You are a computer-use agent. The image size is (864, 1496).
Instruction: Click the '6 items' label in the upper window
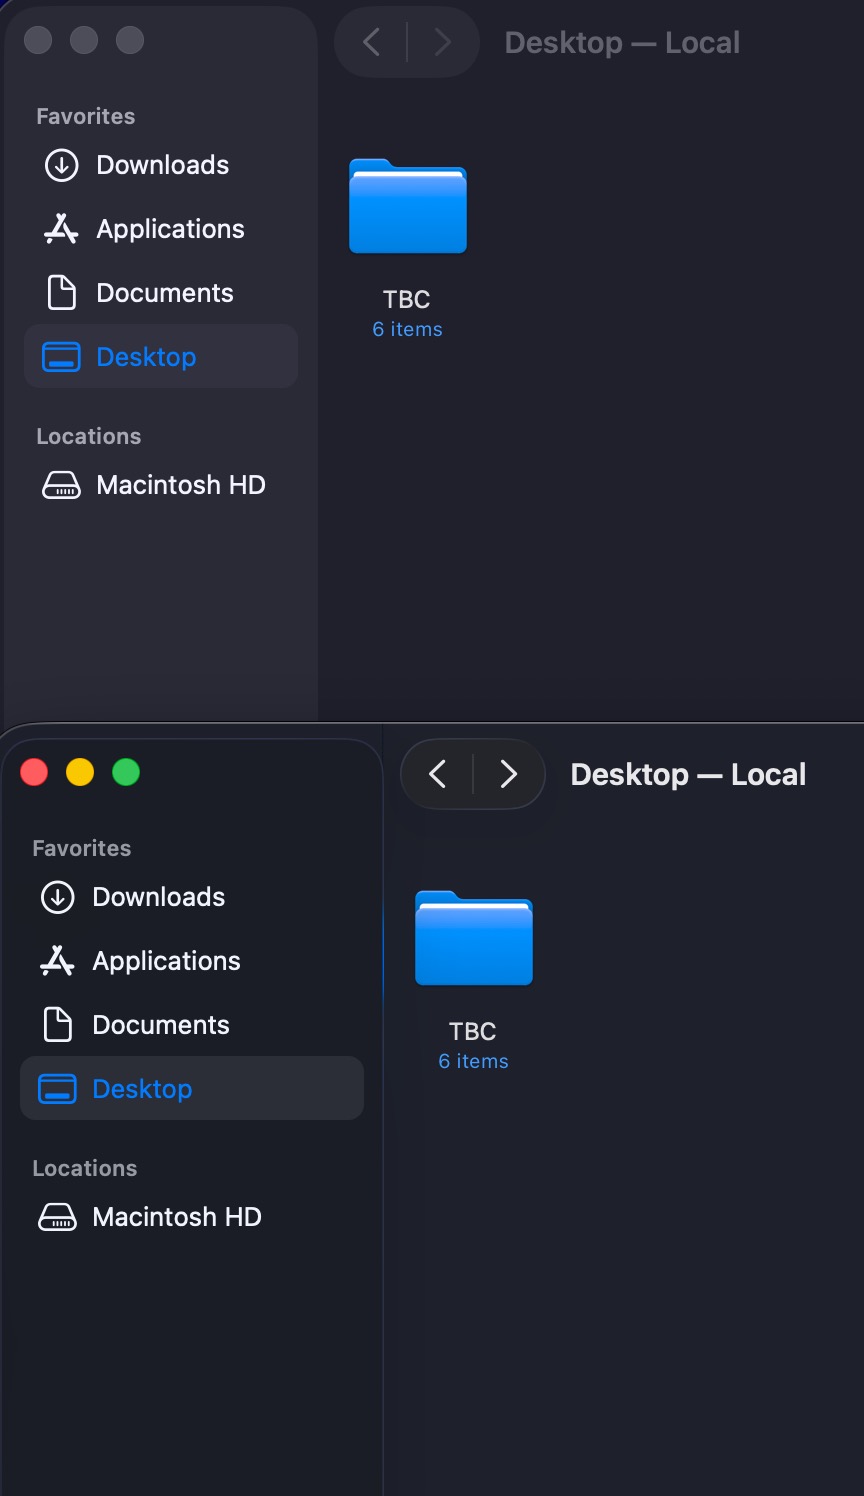coord(407,329)
